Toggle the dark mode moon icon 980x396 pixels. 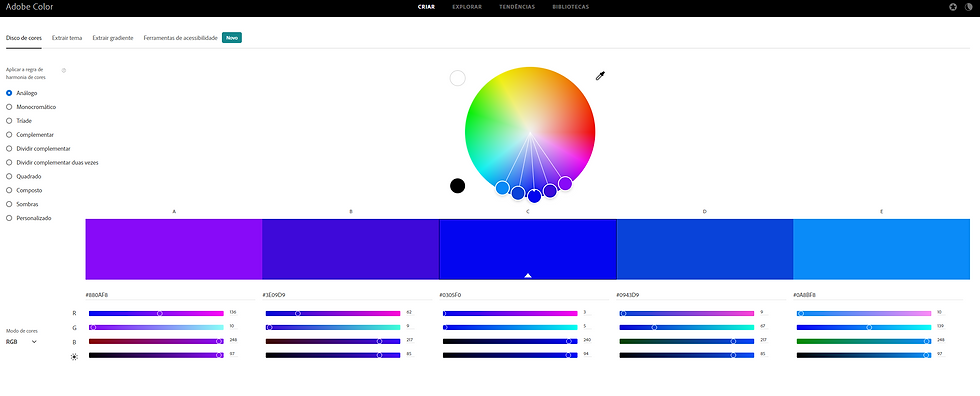coord(969,7)
